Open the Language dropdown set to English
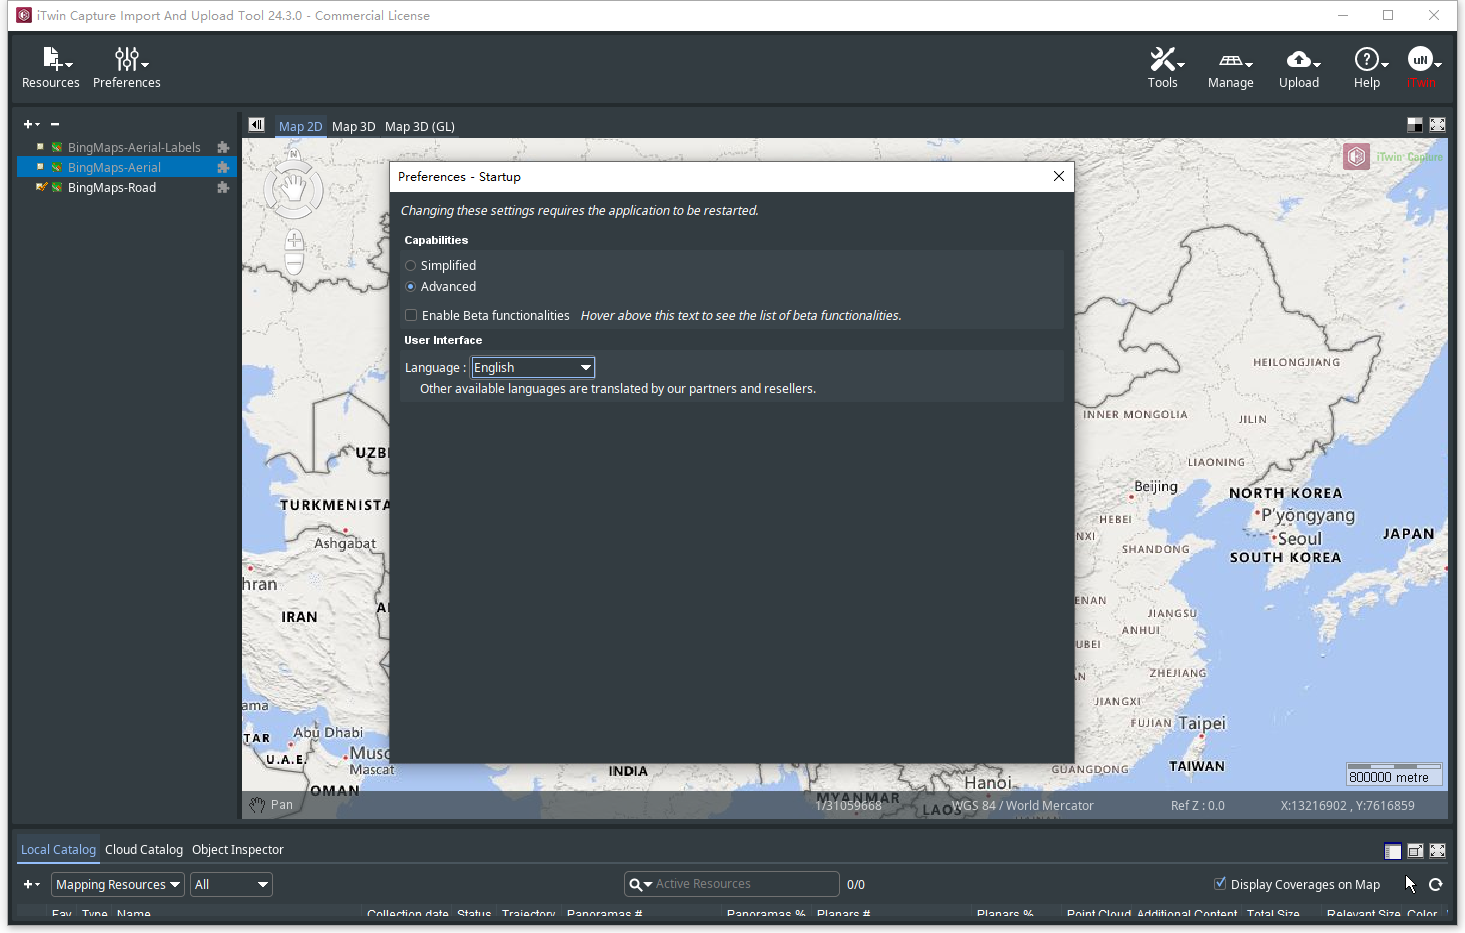 click(533, 367)
